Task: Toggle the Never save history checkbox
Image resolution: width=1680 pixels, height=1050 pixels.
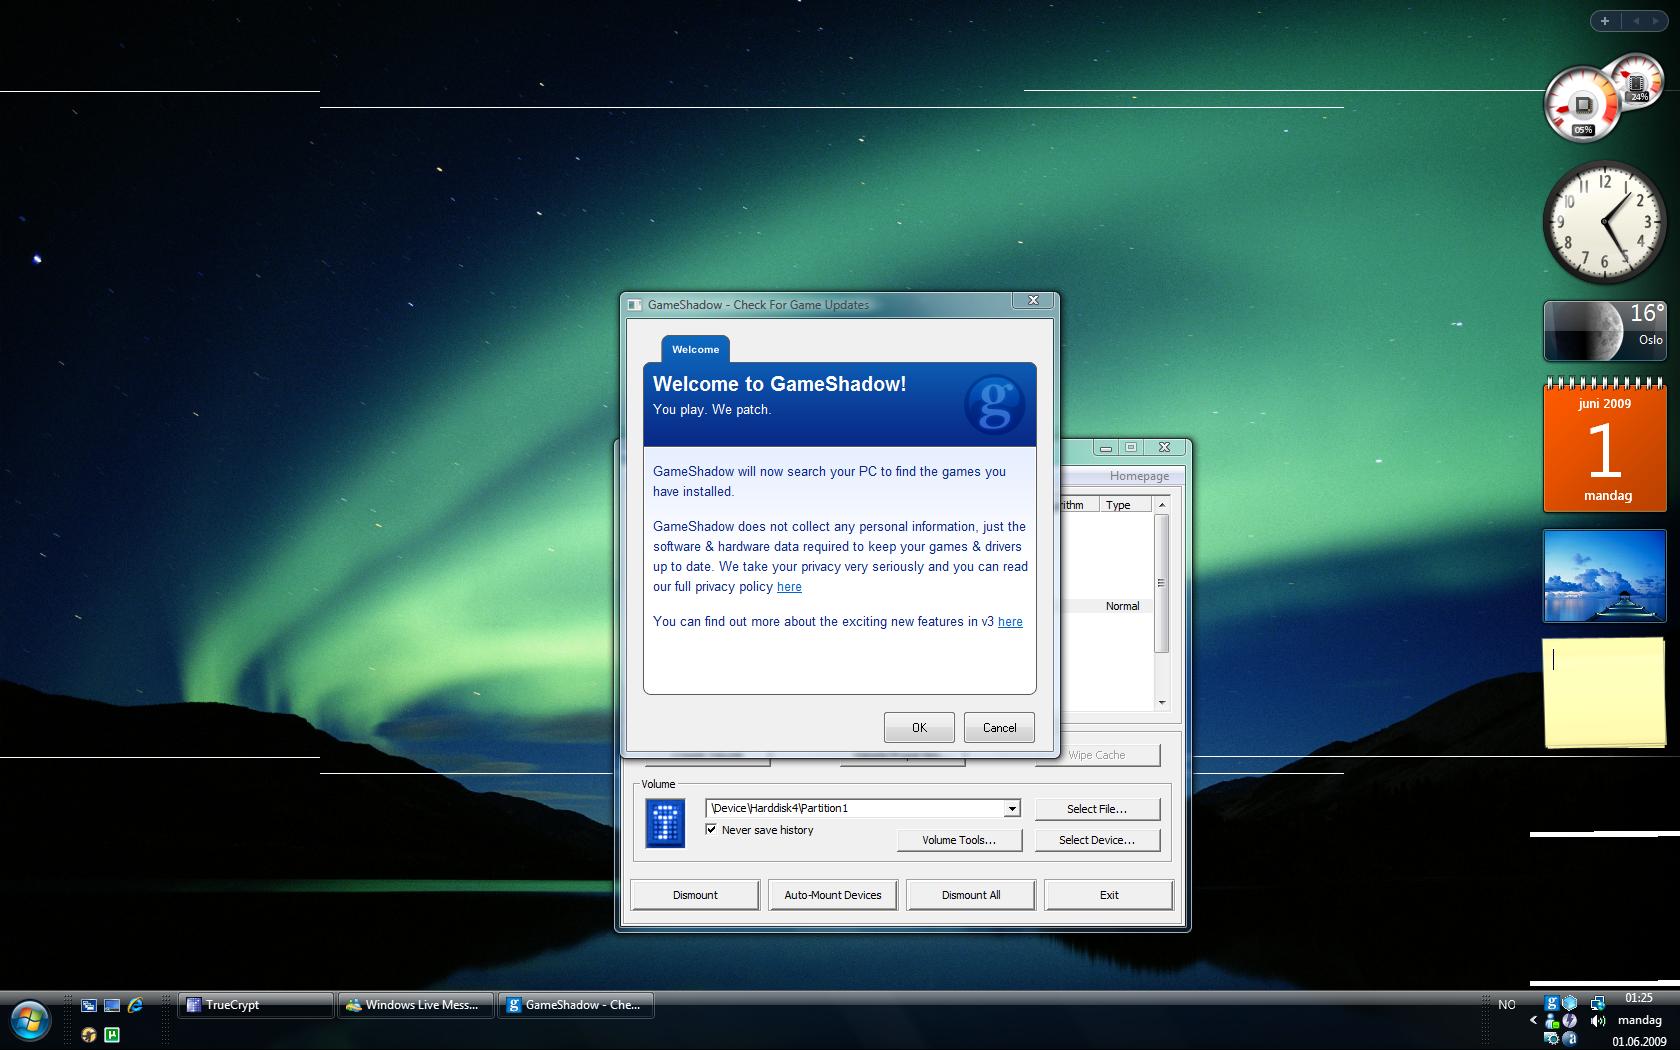Action: pyautogui.click(x=711, y=829)
